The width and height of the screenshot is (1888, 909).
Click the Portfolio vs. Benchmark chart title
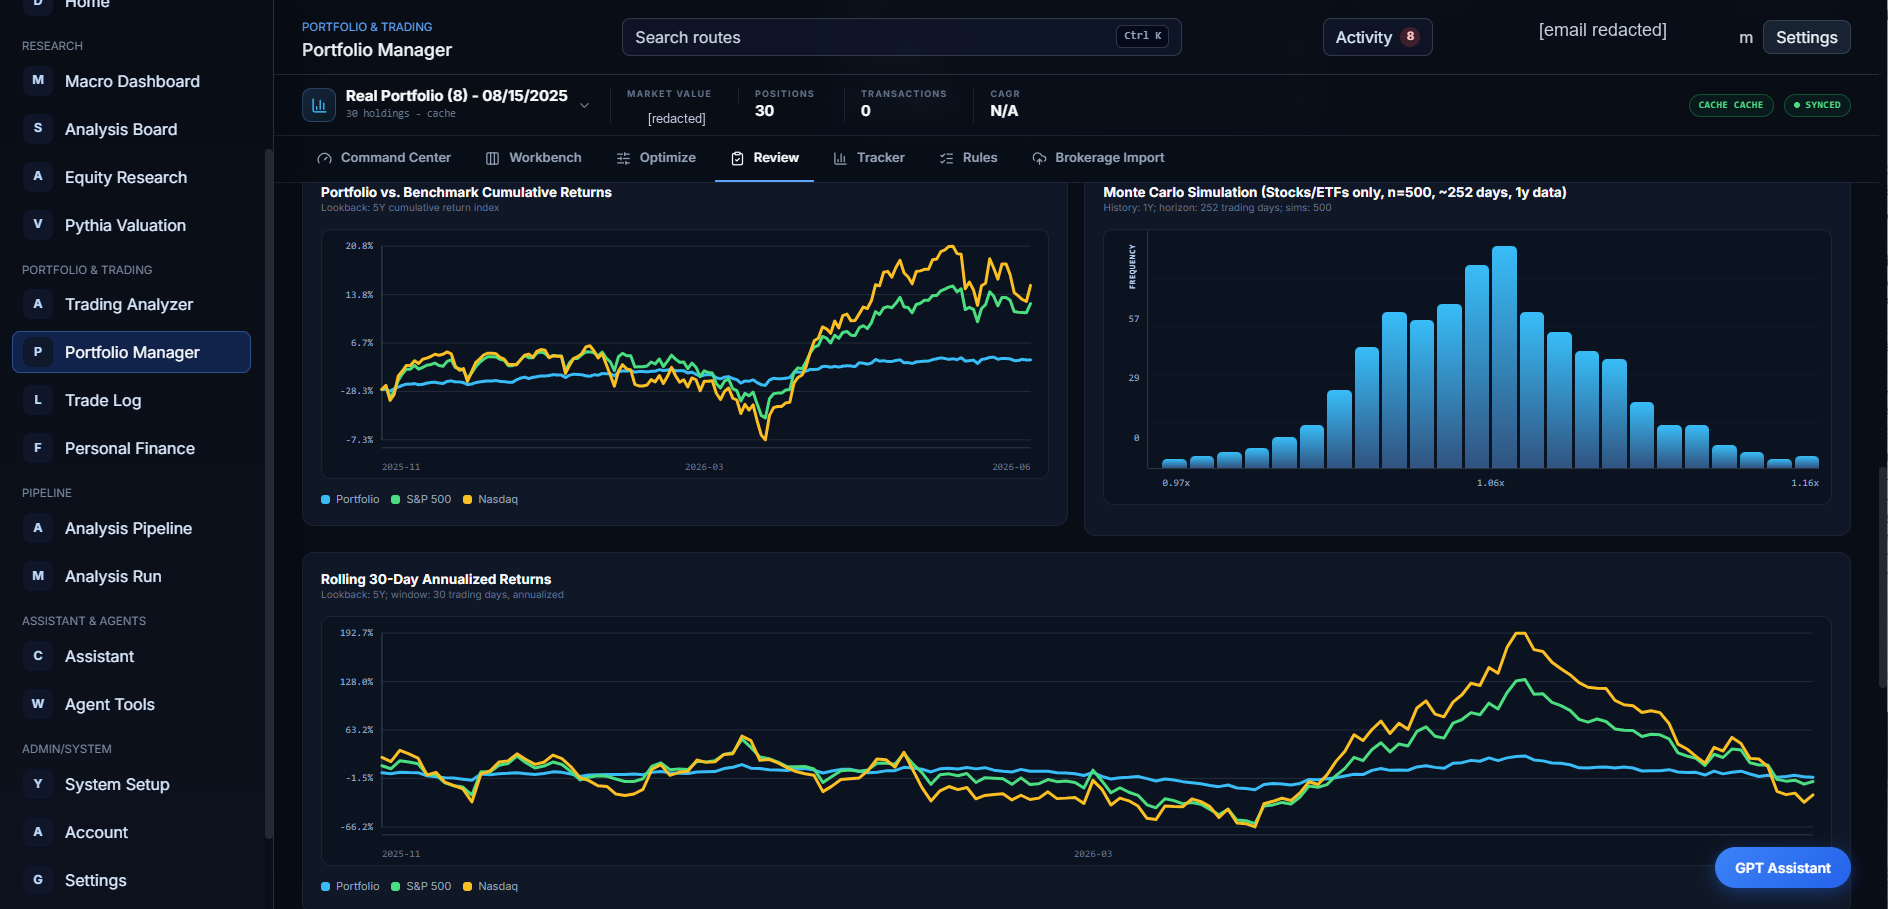pos(466,192)
